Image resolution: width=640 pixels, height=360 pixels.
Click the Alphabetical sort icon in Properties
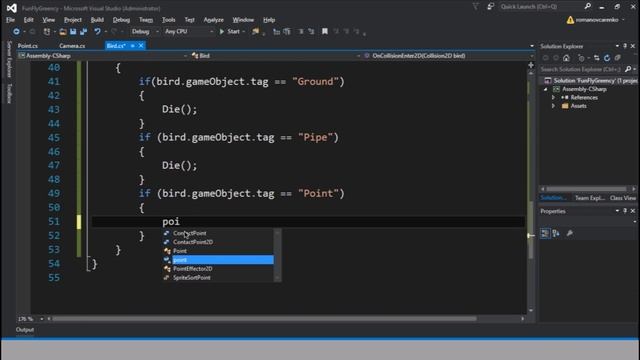556,233
